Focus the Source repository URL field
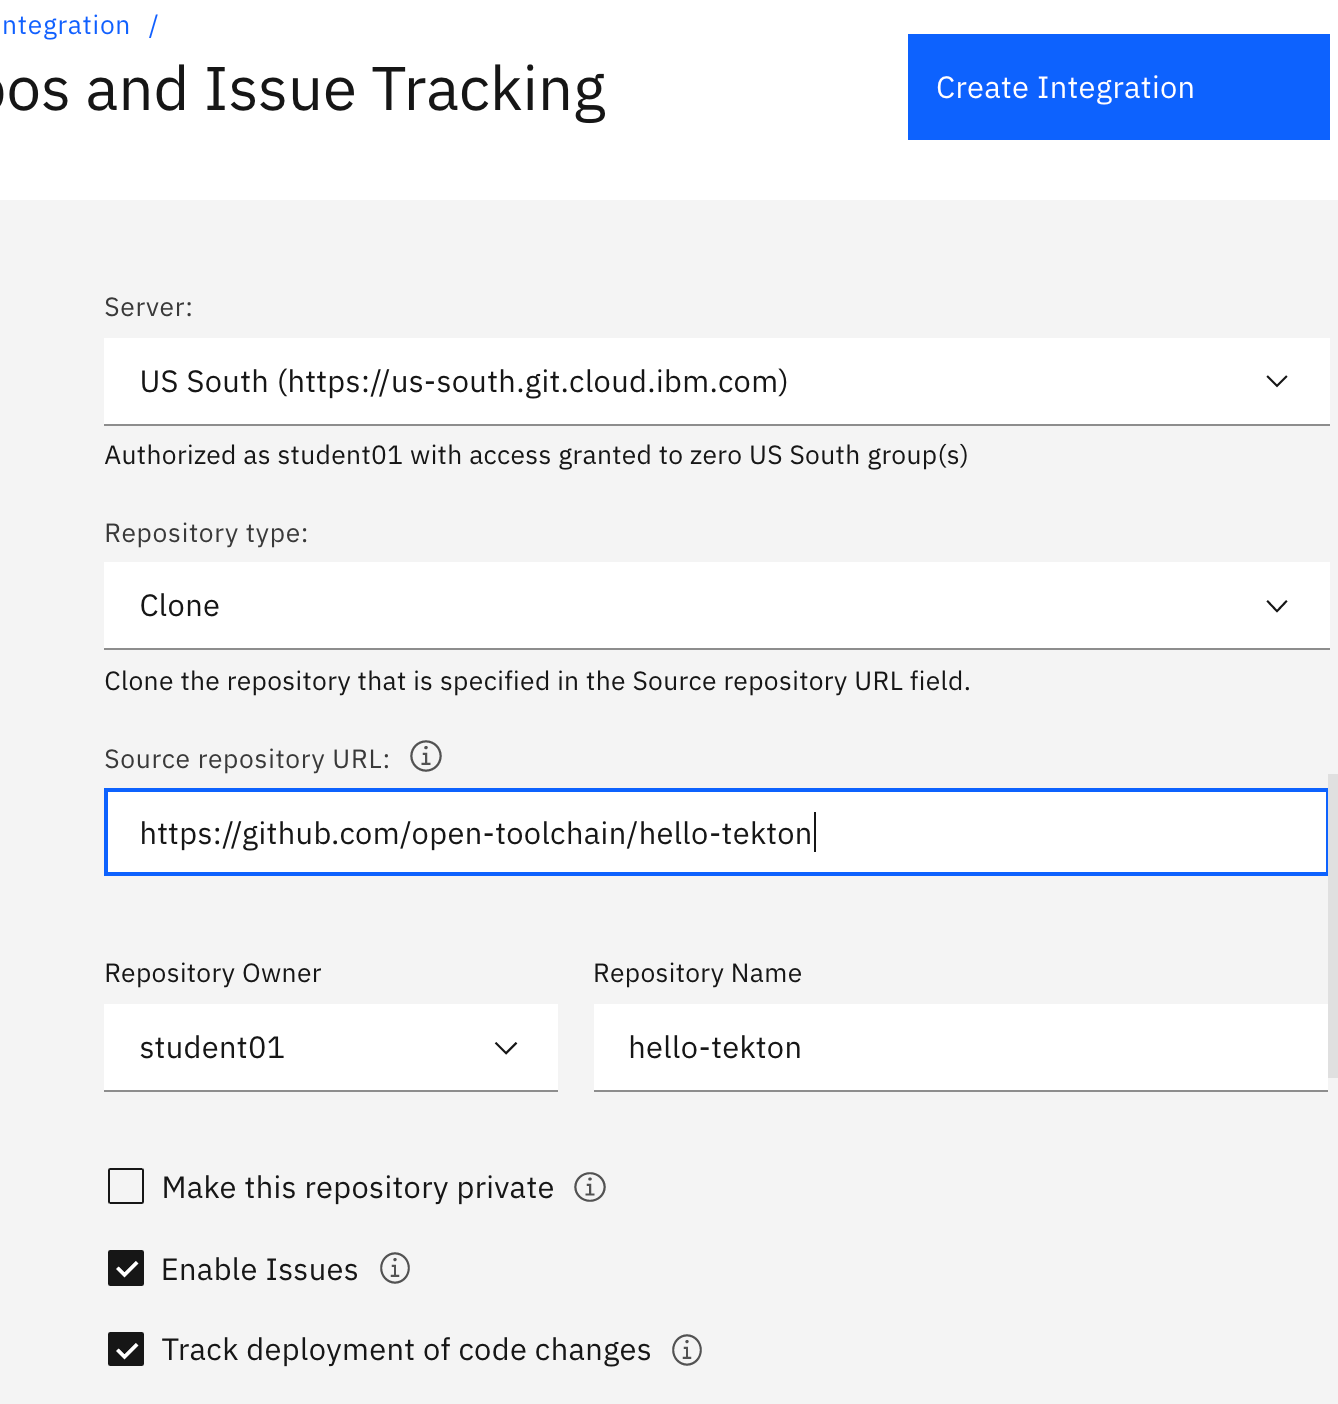The image size is (1338, 1404). tap(716, 832)
